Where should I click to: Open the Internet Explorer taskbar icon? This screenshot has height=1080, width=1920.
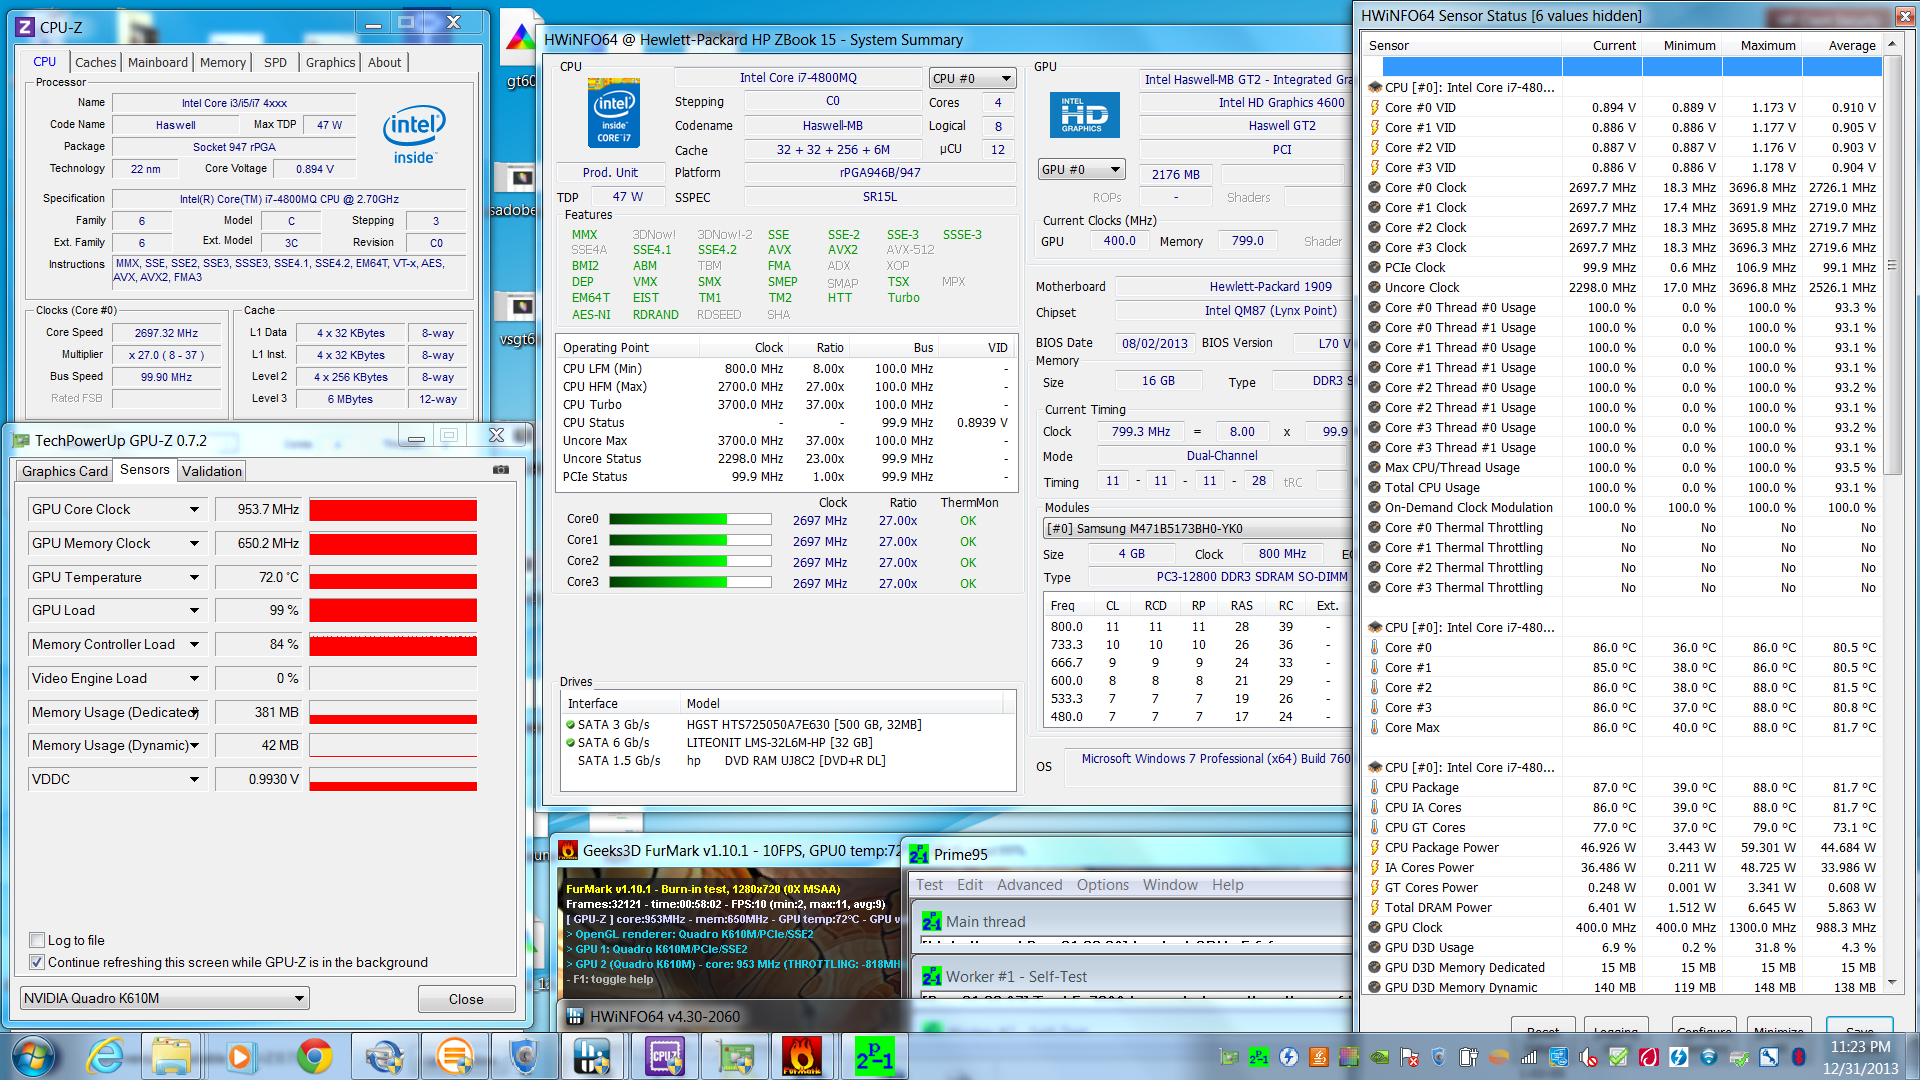click(104, 1056)
